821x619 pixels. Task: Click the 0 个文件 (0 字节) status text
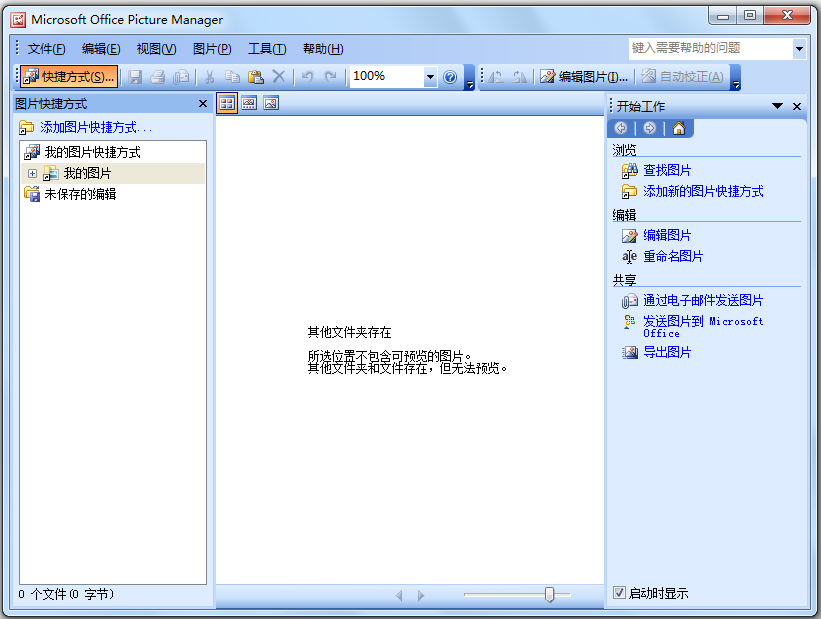[66, 594]
